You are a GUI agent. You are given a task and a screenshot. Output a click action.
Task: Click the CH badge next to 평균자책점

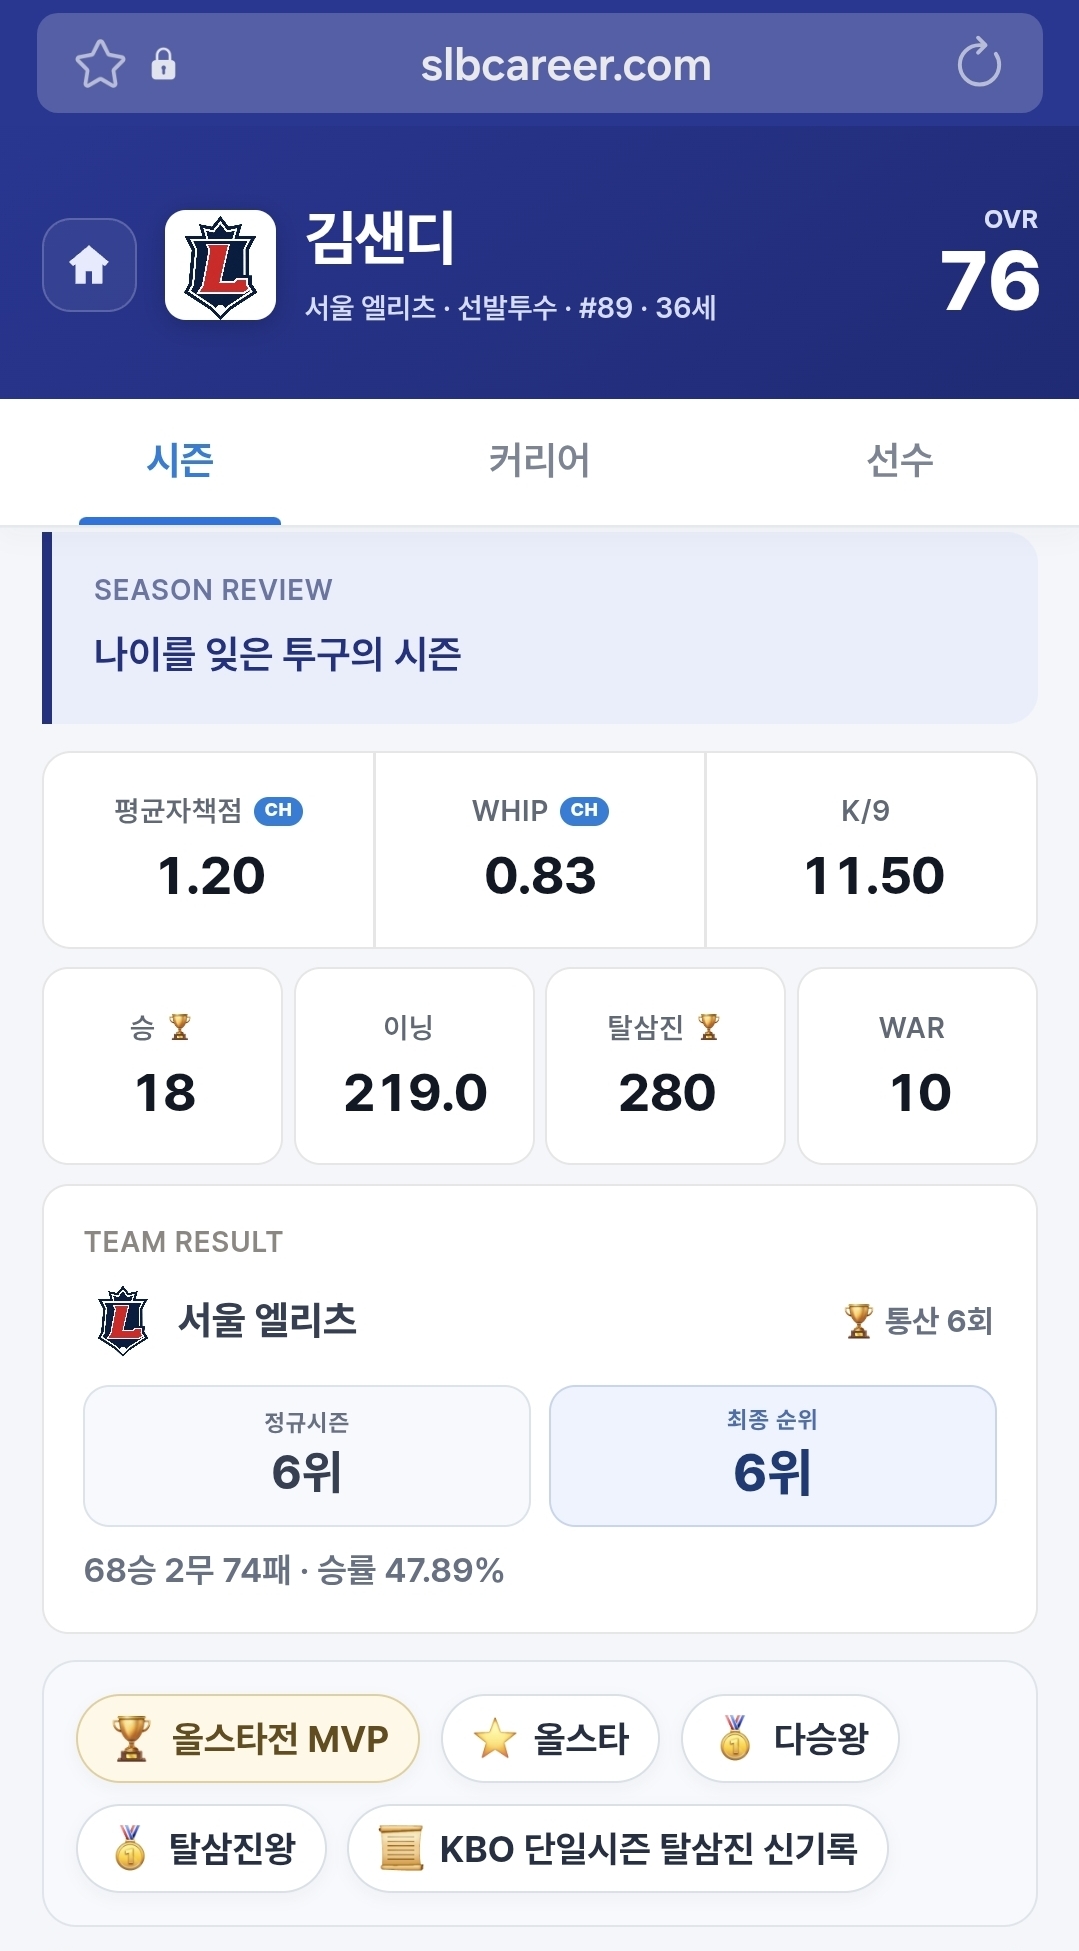[278, 811]
